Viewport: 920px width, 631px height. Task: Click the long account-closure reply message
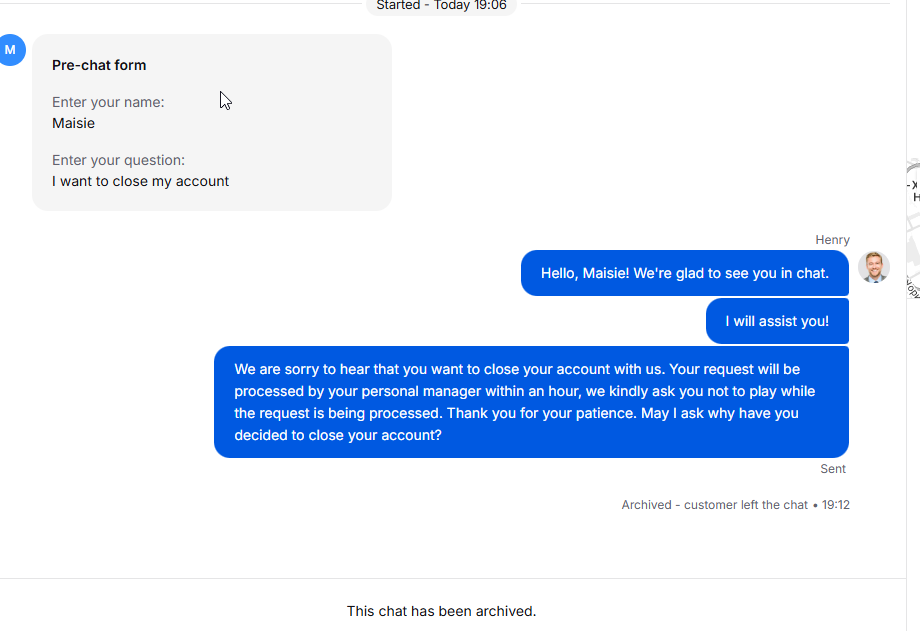coord(531,402)
